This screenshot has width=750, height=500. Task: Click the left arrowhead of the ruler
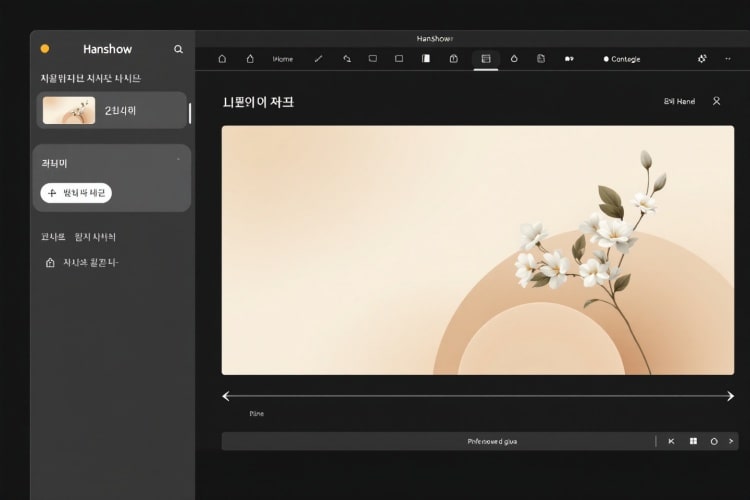(x=227, y=396)
